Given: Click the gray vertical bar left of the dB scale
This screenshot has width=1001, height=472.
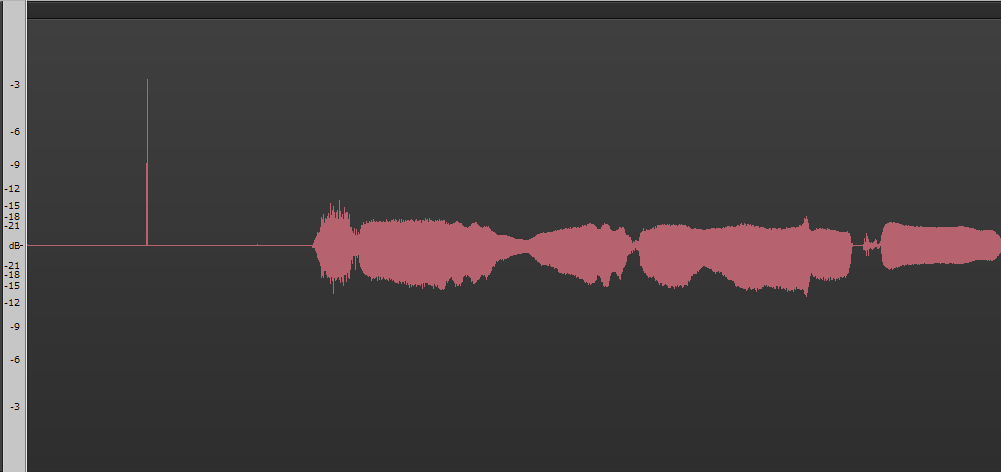Looking at the screenshot, I should (14, 236).
